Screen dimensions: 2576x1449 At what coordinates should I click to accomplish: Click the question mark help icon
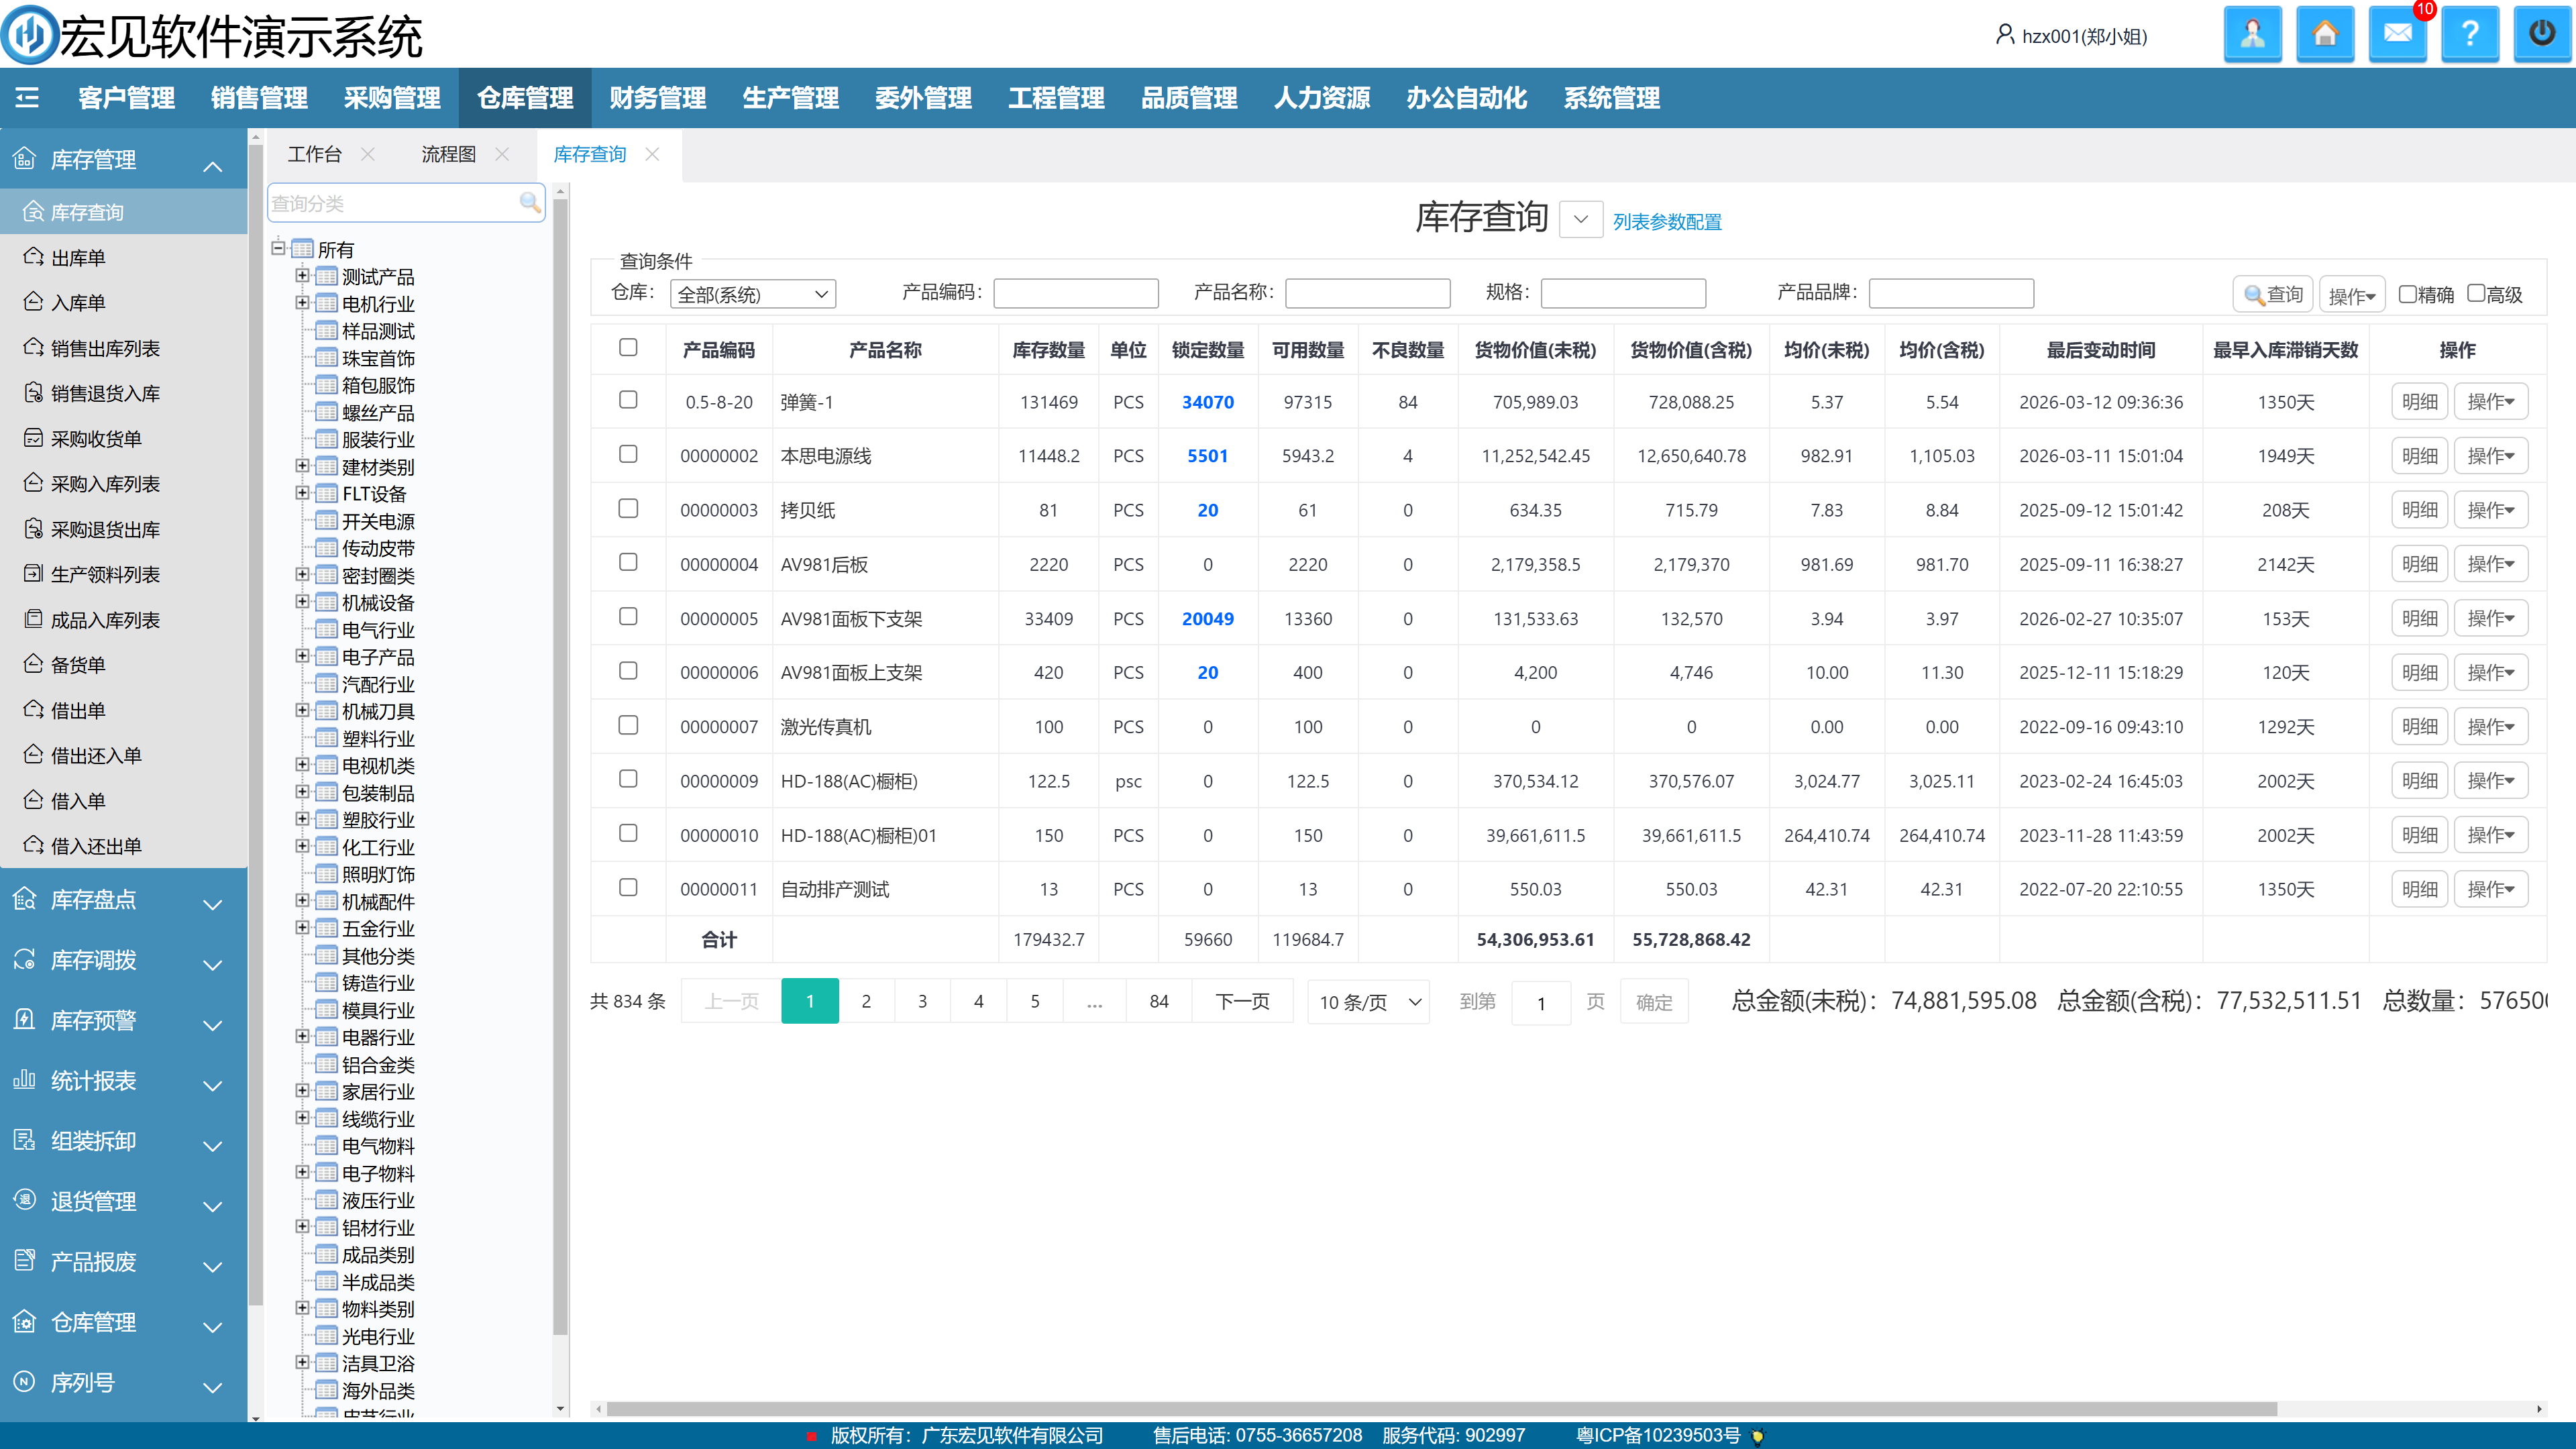coord(2469,35)
